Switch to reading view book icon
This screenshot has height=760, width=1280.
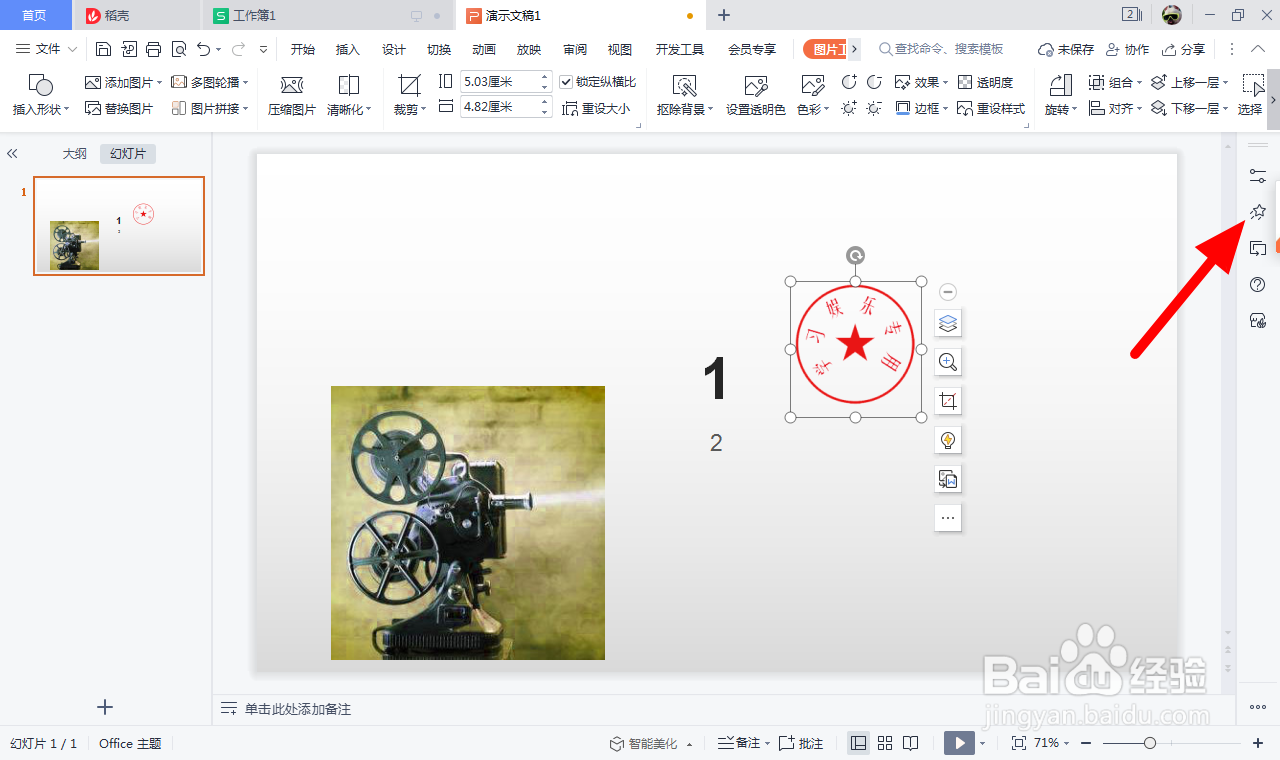point(911,743)
